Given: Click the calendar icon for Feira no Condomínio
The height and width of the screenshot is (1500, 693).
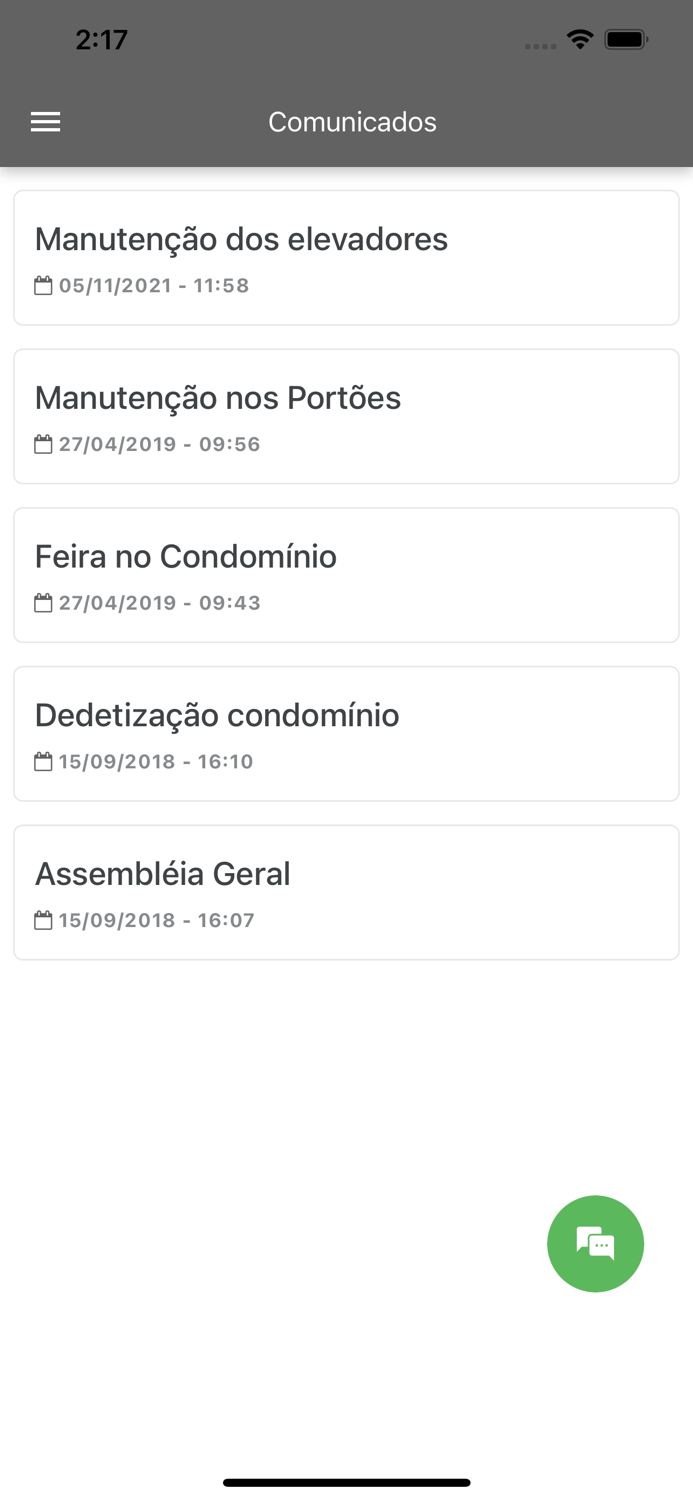Looking at the screenshot, I should click(43, 602).
